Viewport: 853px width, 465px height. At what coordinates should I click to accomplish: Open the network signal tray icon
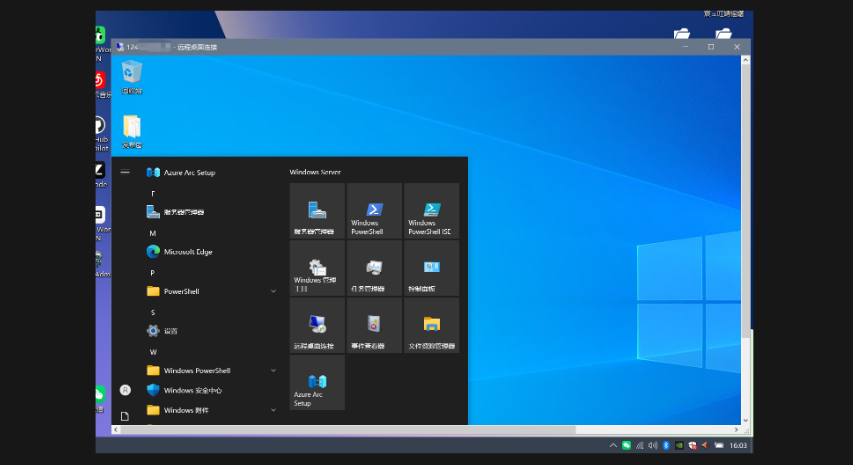click(x=640, y=445)
